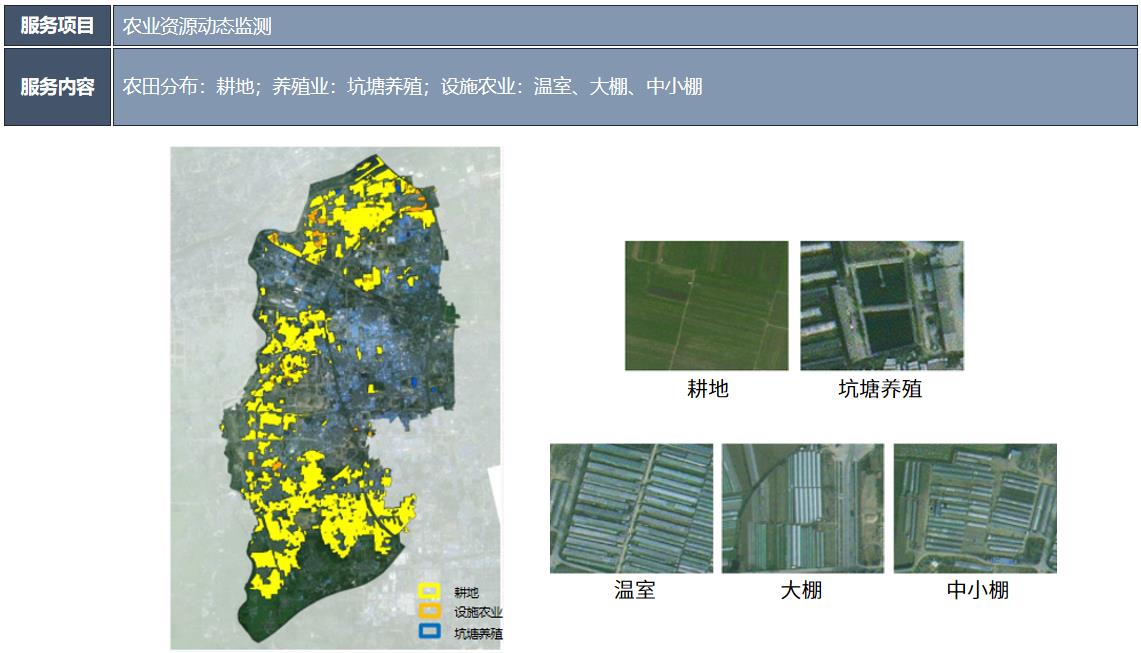Image resolution: width=1141 pixels, height=653 pixels.
Task: Open the agricultural resource distribution map
Action: tap(335, 397)
